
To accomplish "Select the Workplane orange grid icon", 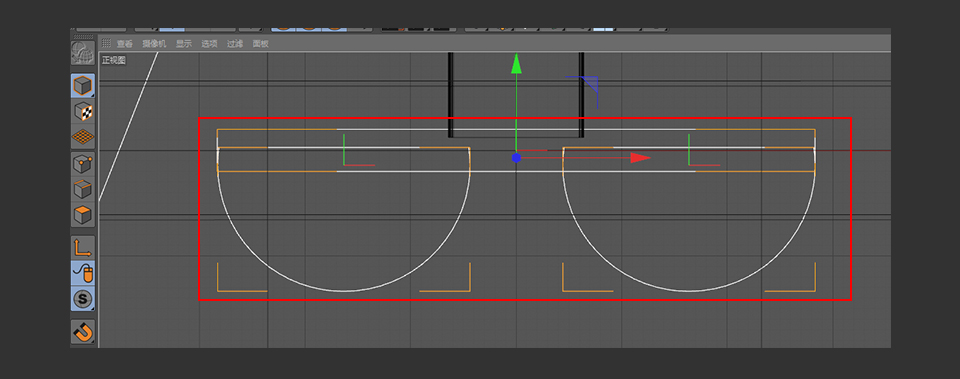I will click(83, 137).
